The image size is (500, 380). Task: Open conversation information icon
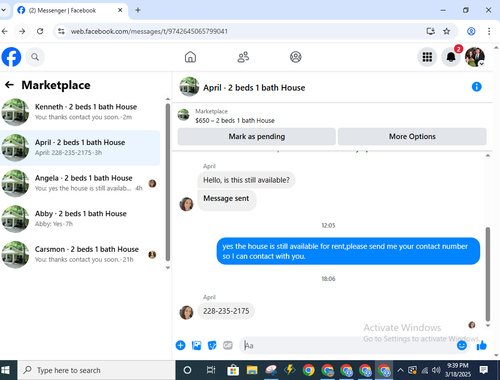click(477, 87)
